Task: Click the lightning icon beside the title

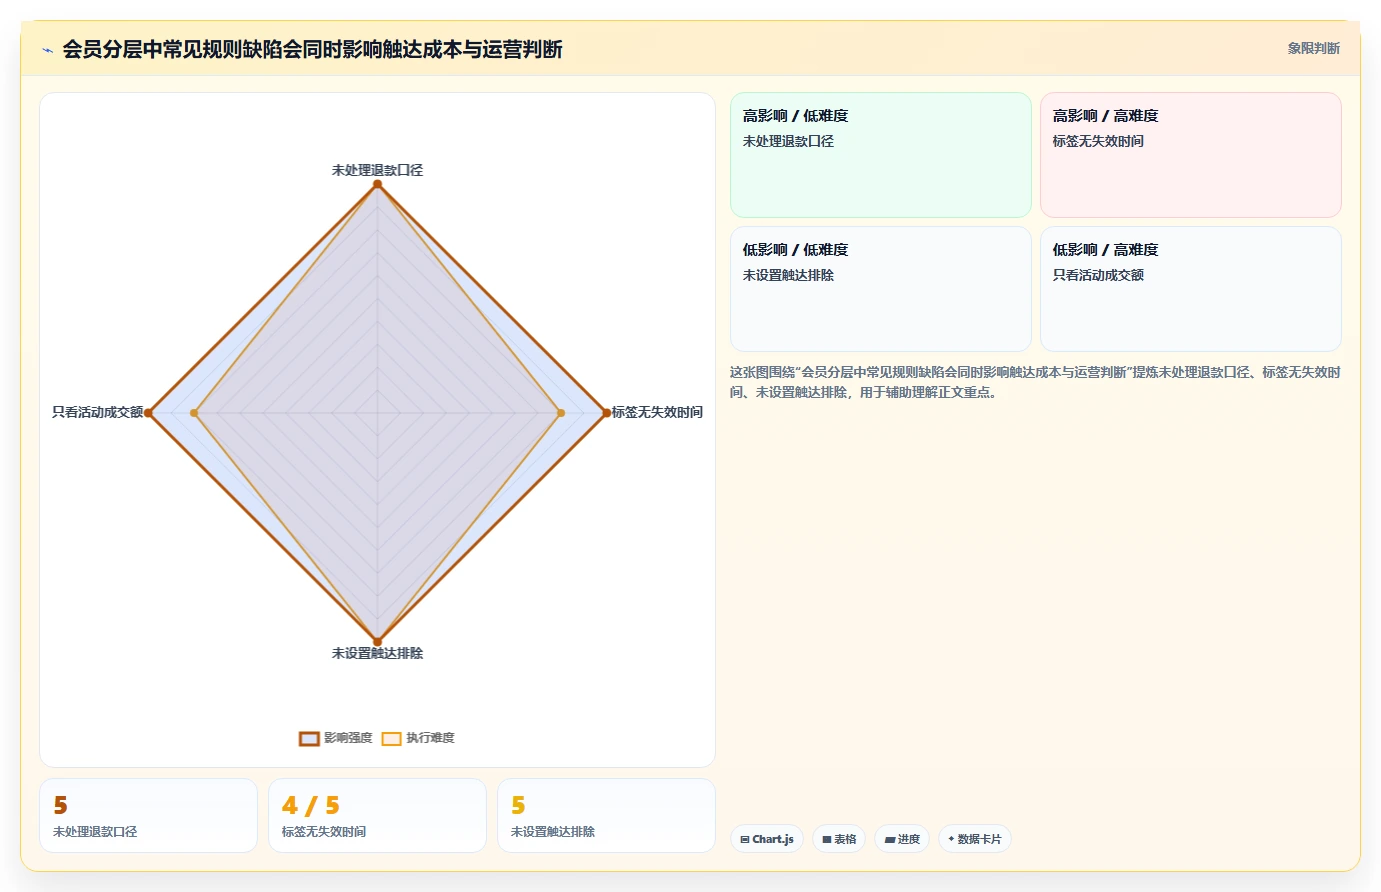Action: (47, 50)
